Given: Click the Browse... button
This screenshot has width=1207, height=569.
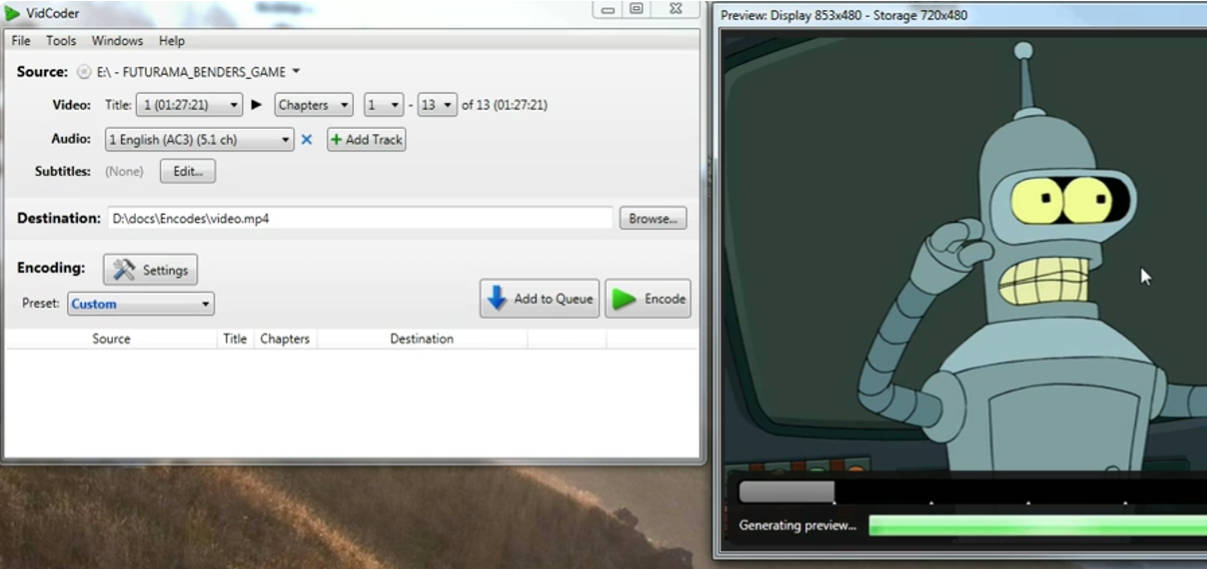Looking at the screenshot, I should [653, 218].
